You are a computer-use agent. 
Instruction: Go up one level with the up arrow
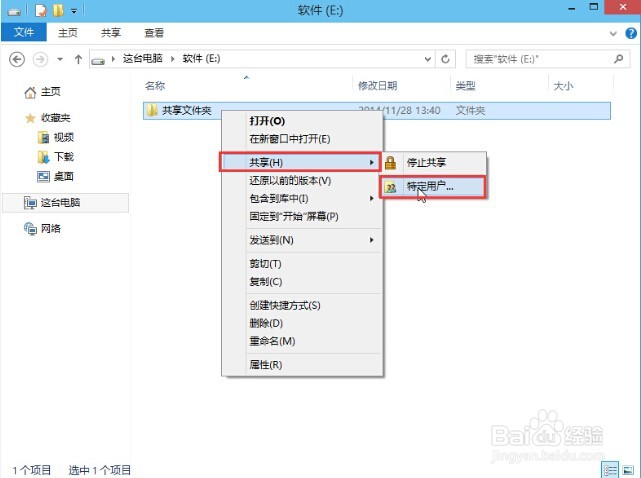point(78,60)
